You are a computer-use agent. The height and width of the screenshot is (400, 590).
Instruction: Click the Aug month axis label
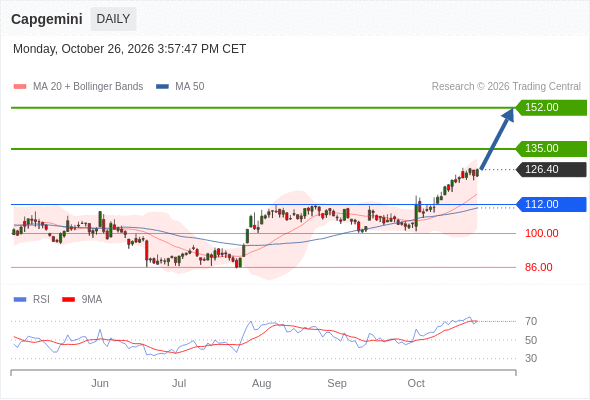[x=262, y=383]
